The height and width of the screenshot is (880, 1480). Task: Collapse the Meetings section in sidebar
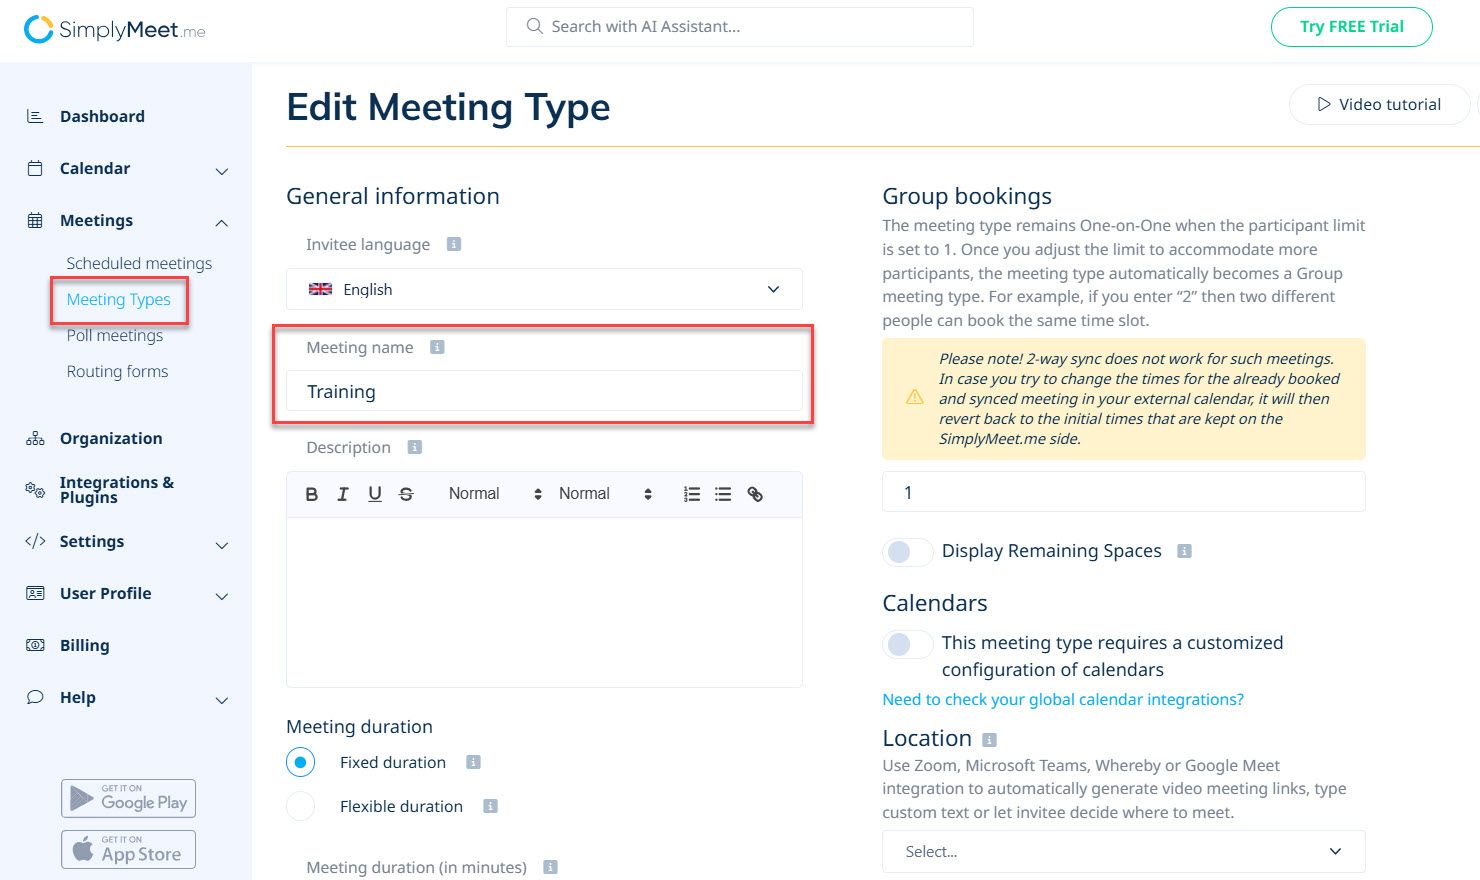221,222
